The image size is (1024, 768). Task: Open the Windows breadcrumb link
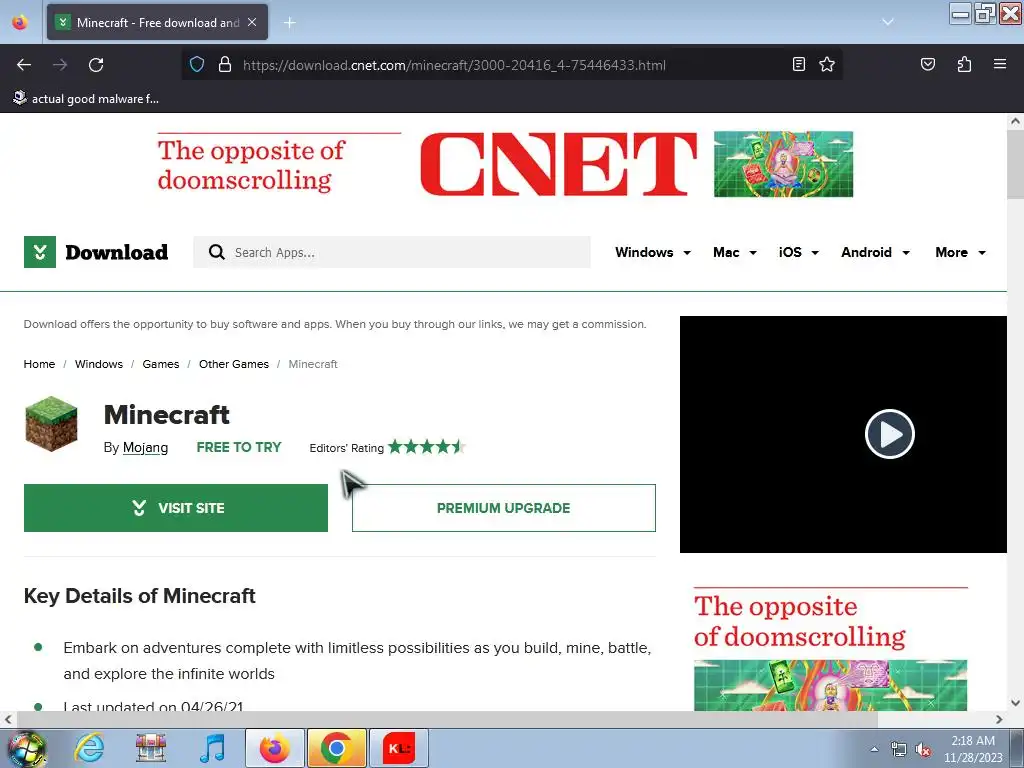pyautogui.click(x=99, y=364)
